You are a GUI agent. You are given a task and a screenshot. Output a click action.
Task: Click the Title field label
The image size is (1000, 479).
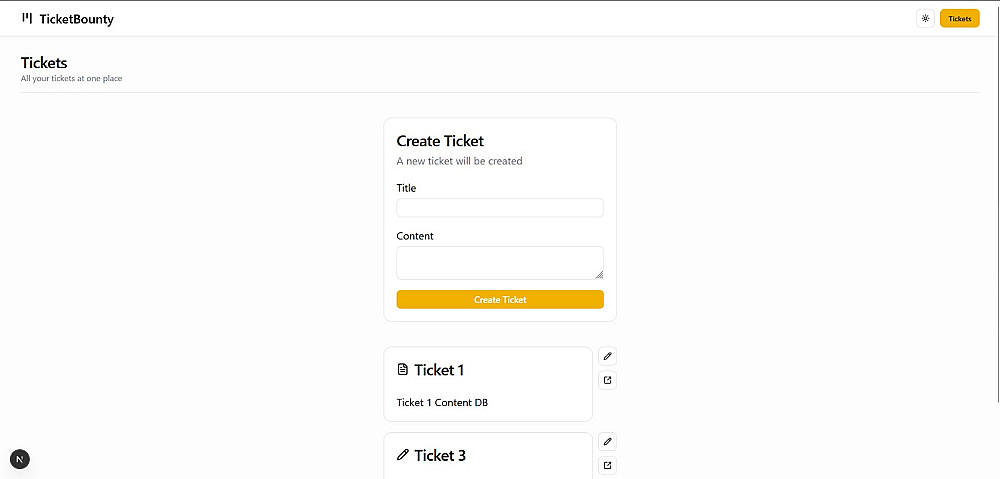point(406,188)
